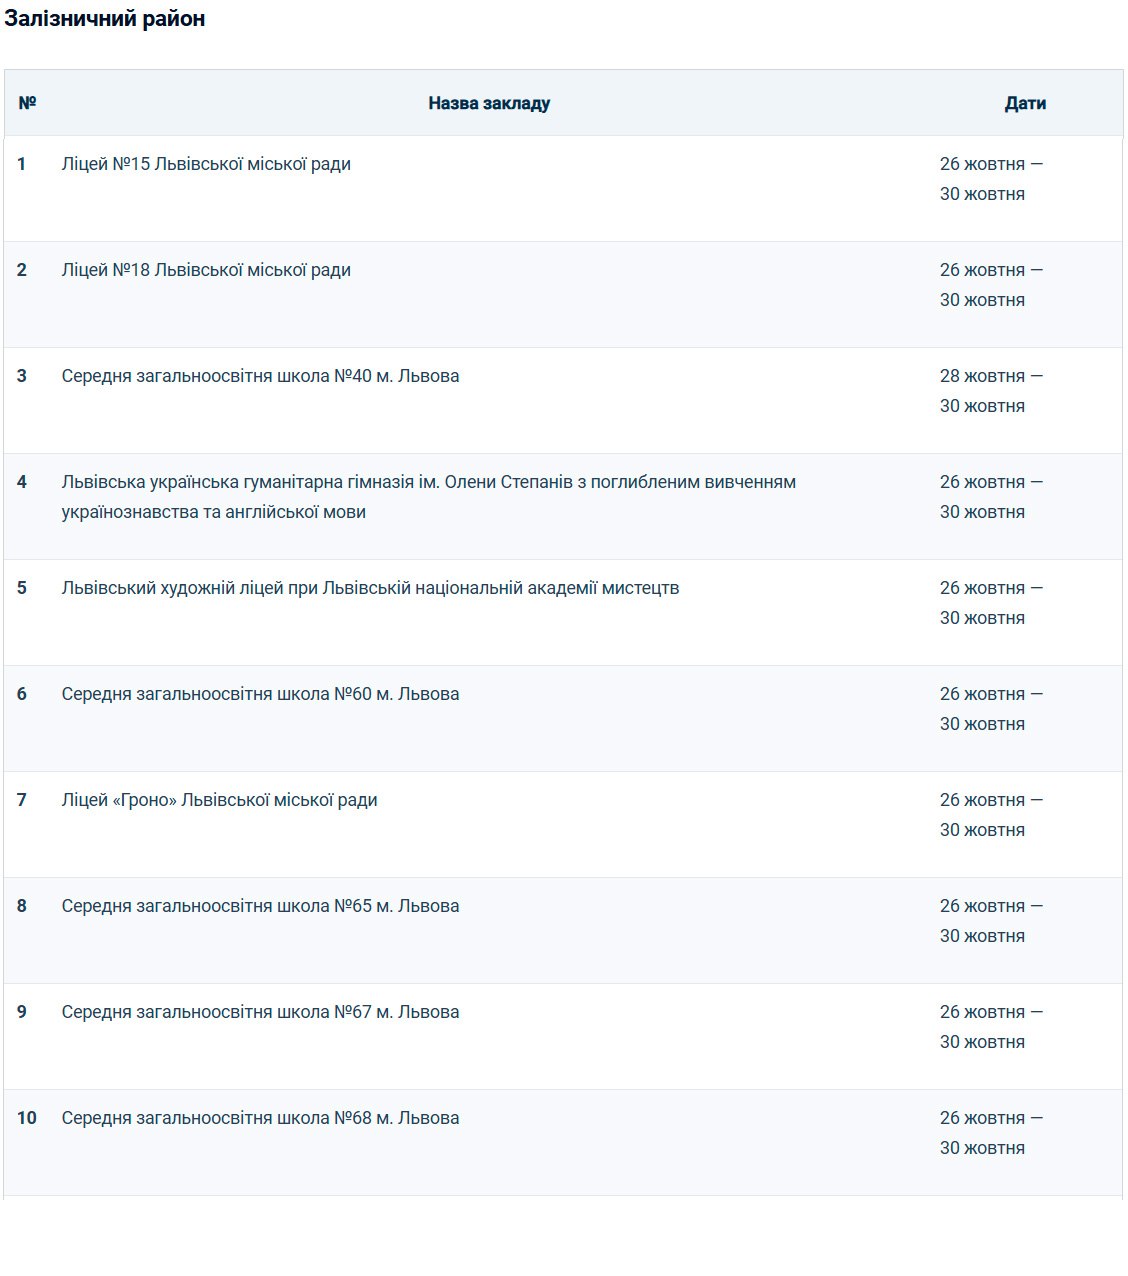Select the 'Львівський художній ліцей' entry

(370, 588)
